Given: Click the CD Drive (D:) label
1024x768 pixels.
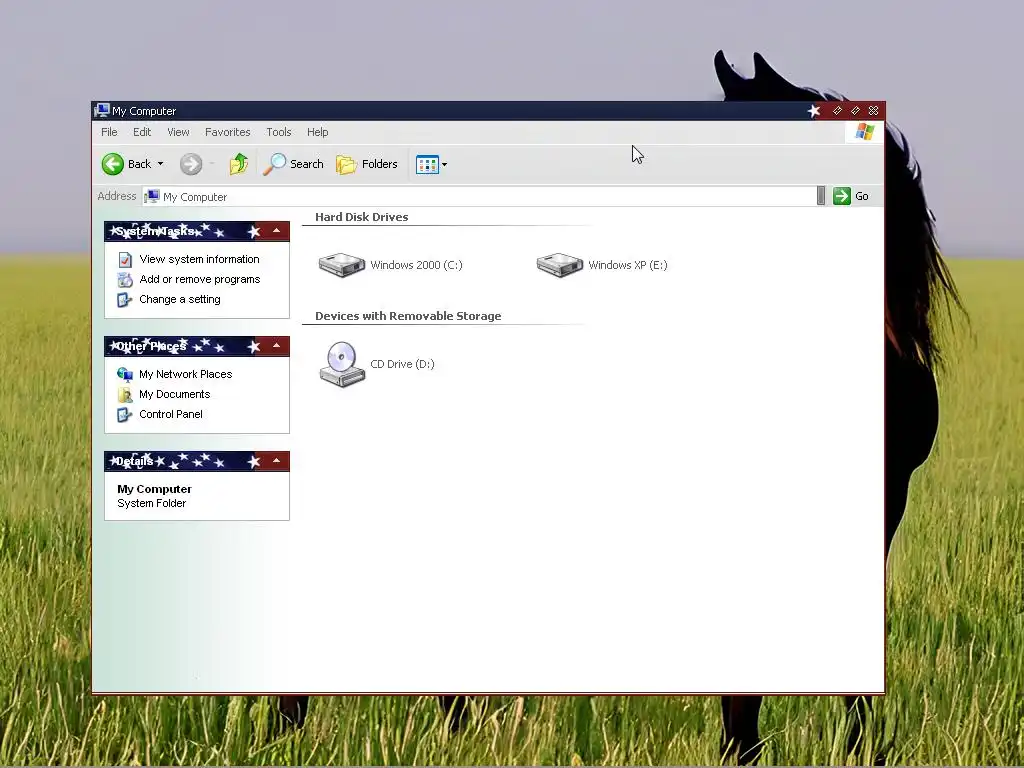Looking at the screenshot, I should coord(402,364).
